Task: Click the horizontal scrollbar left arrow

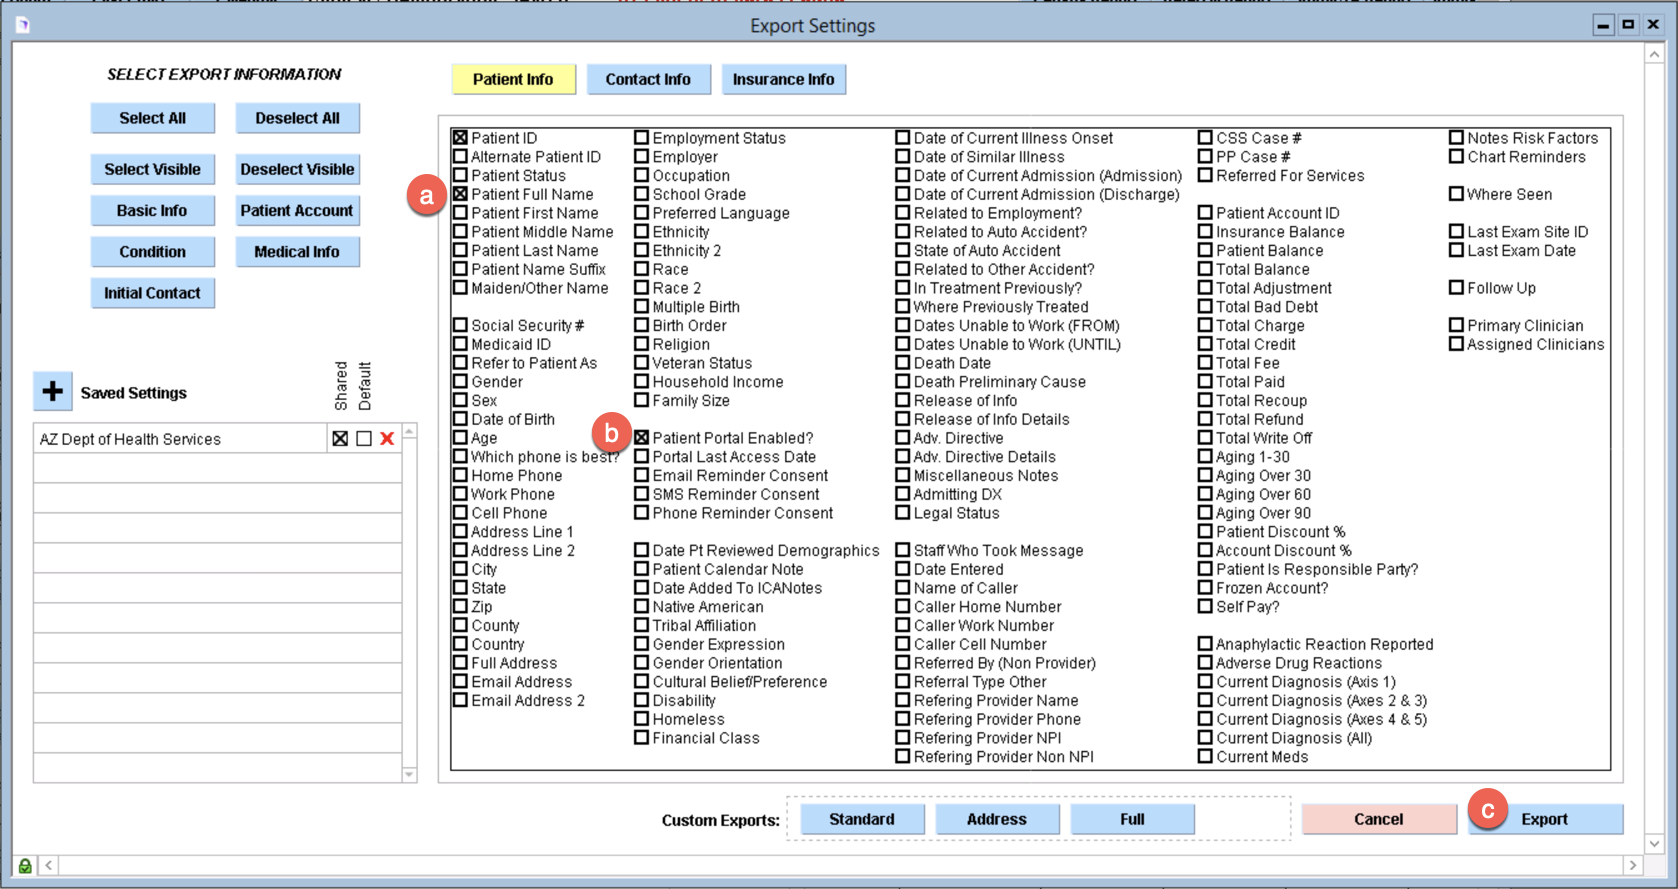Action: pyautogui.click(x=49, y=865)
